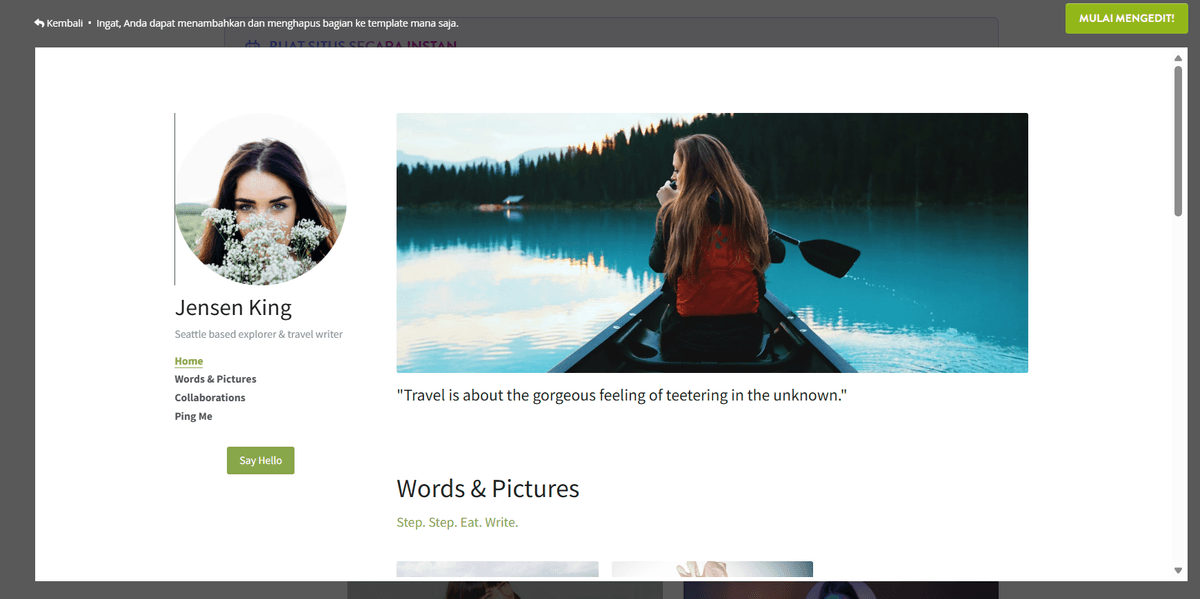Click the Say Hello button

261,461
